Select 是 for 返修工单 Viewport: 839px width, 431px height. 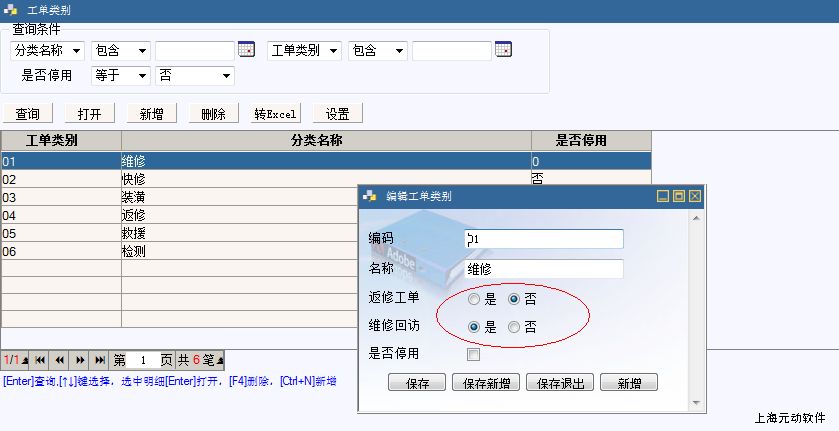coord(474,298)
